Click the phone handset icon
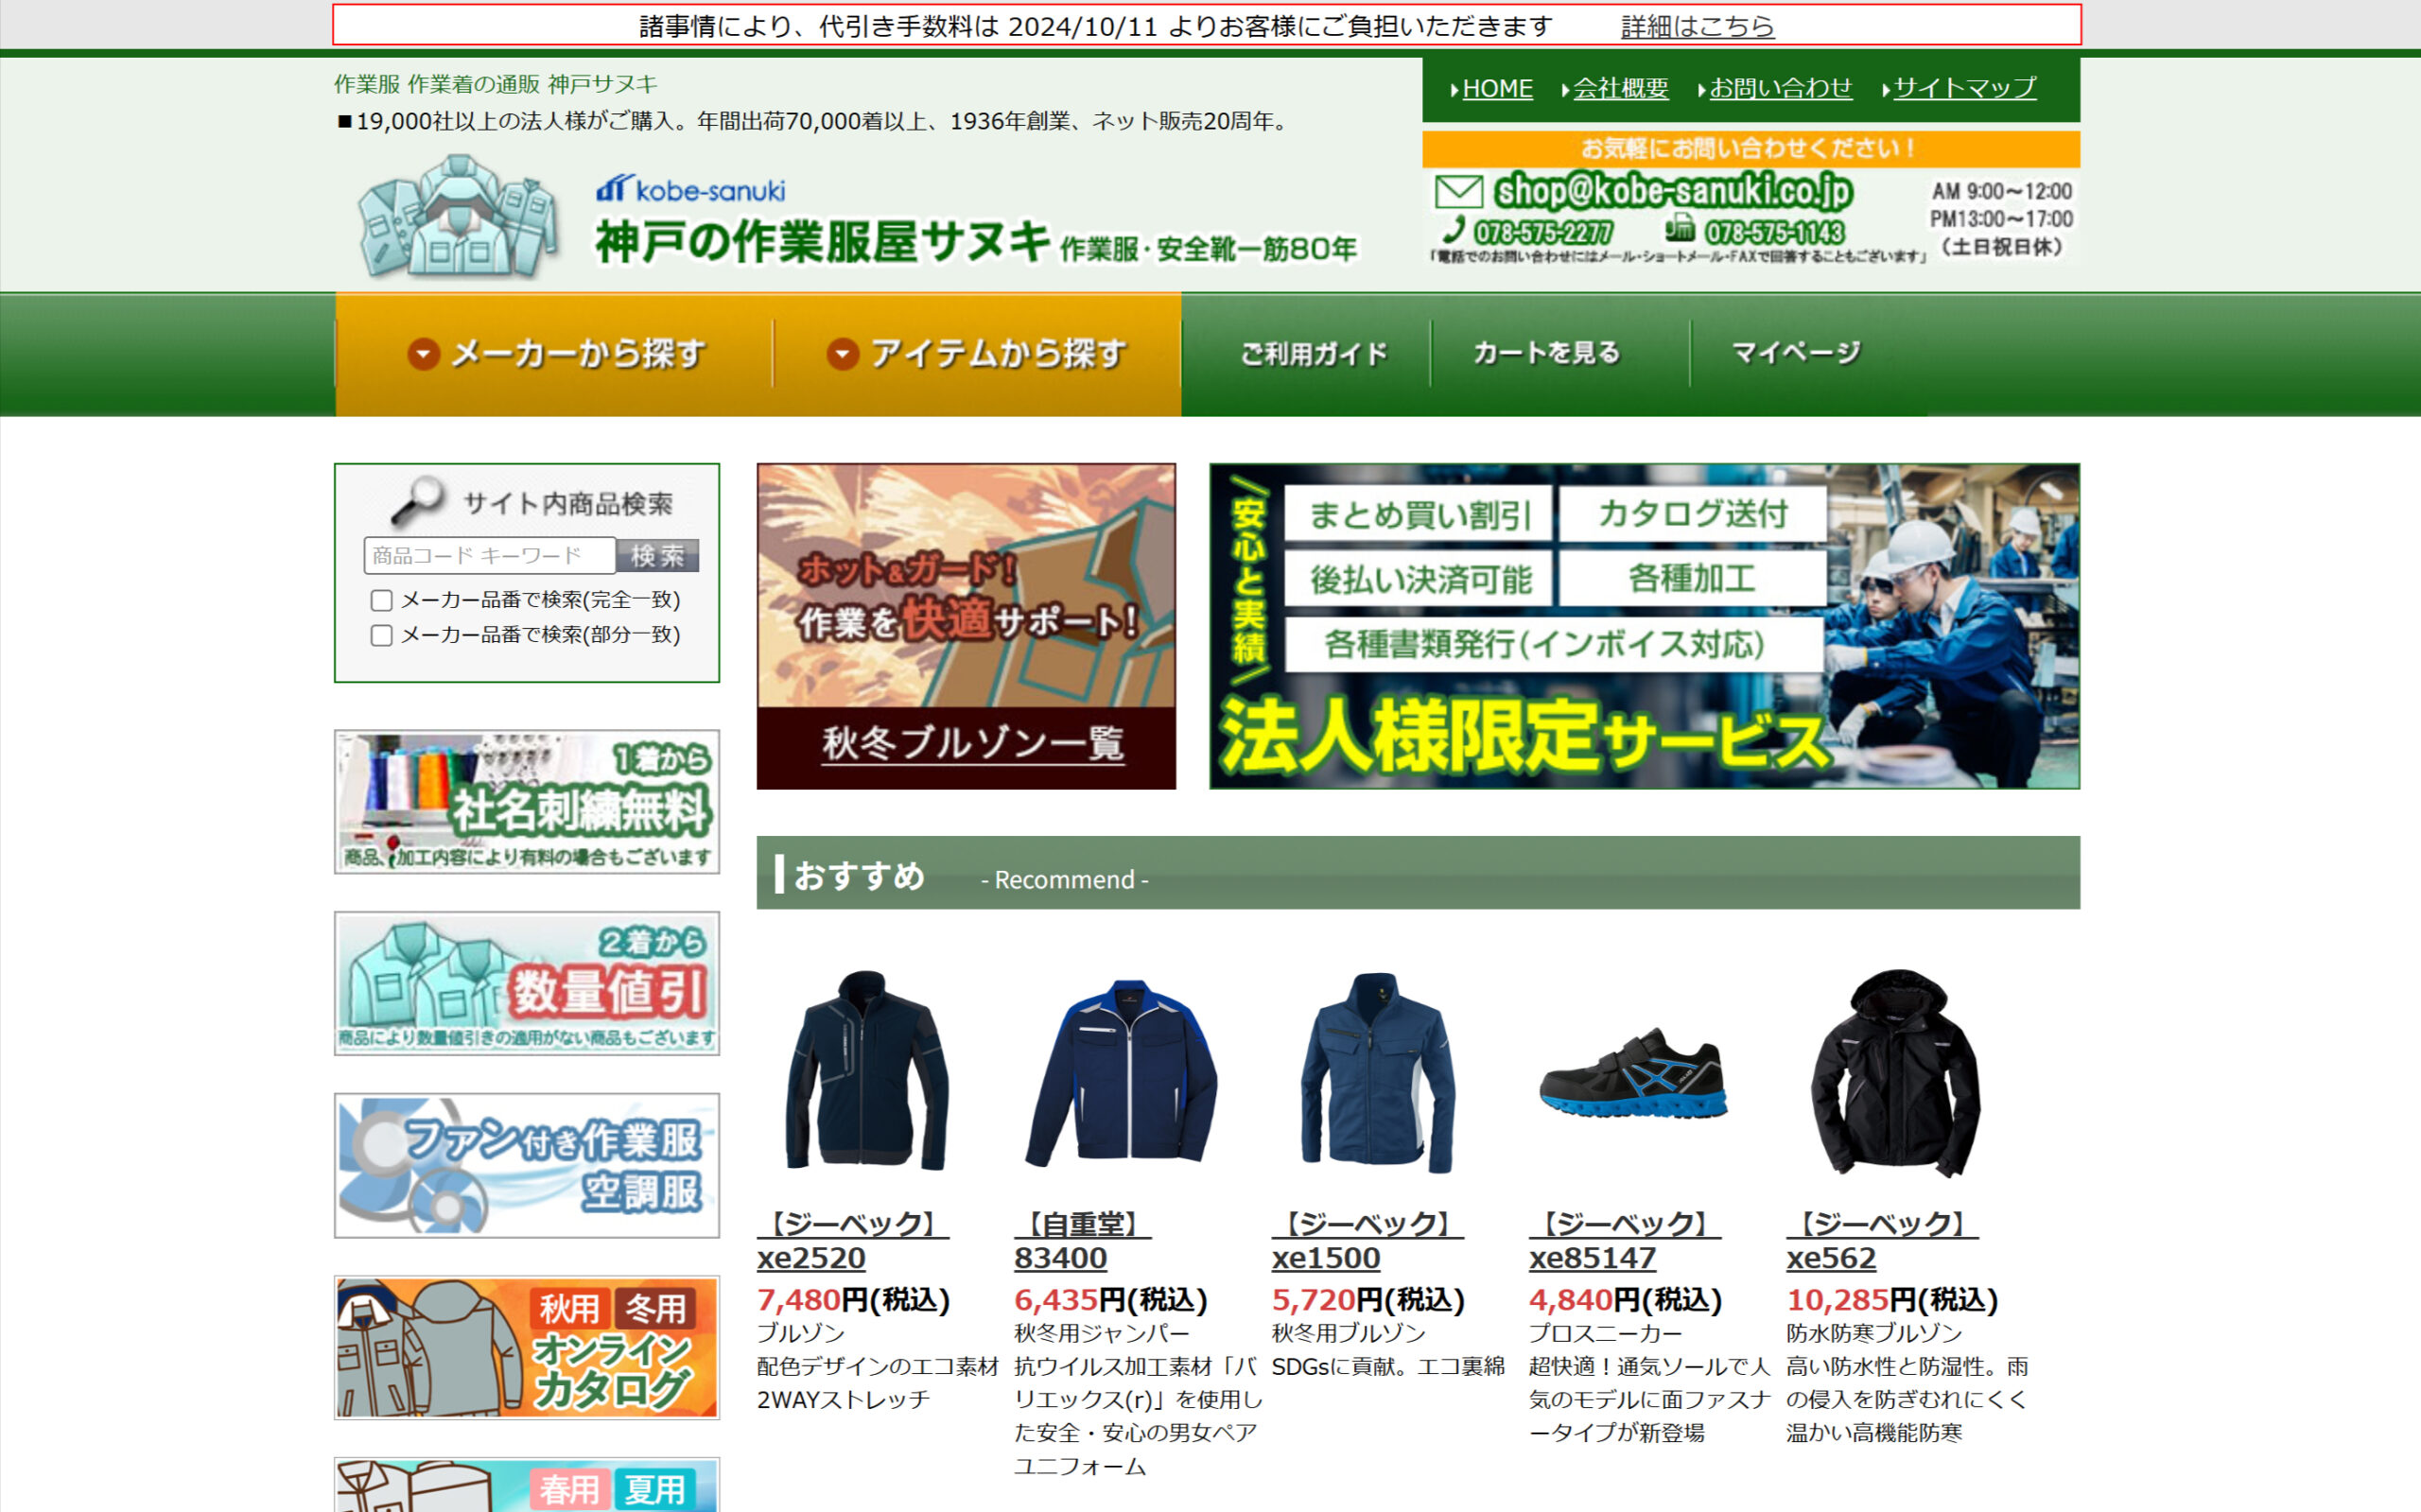This screenshot has height=1512, width=2421. 1455,231
